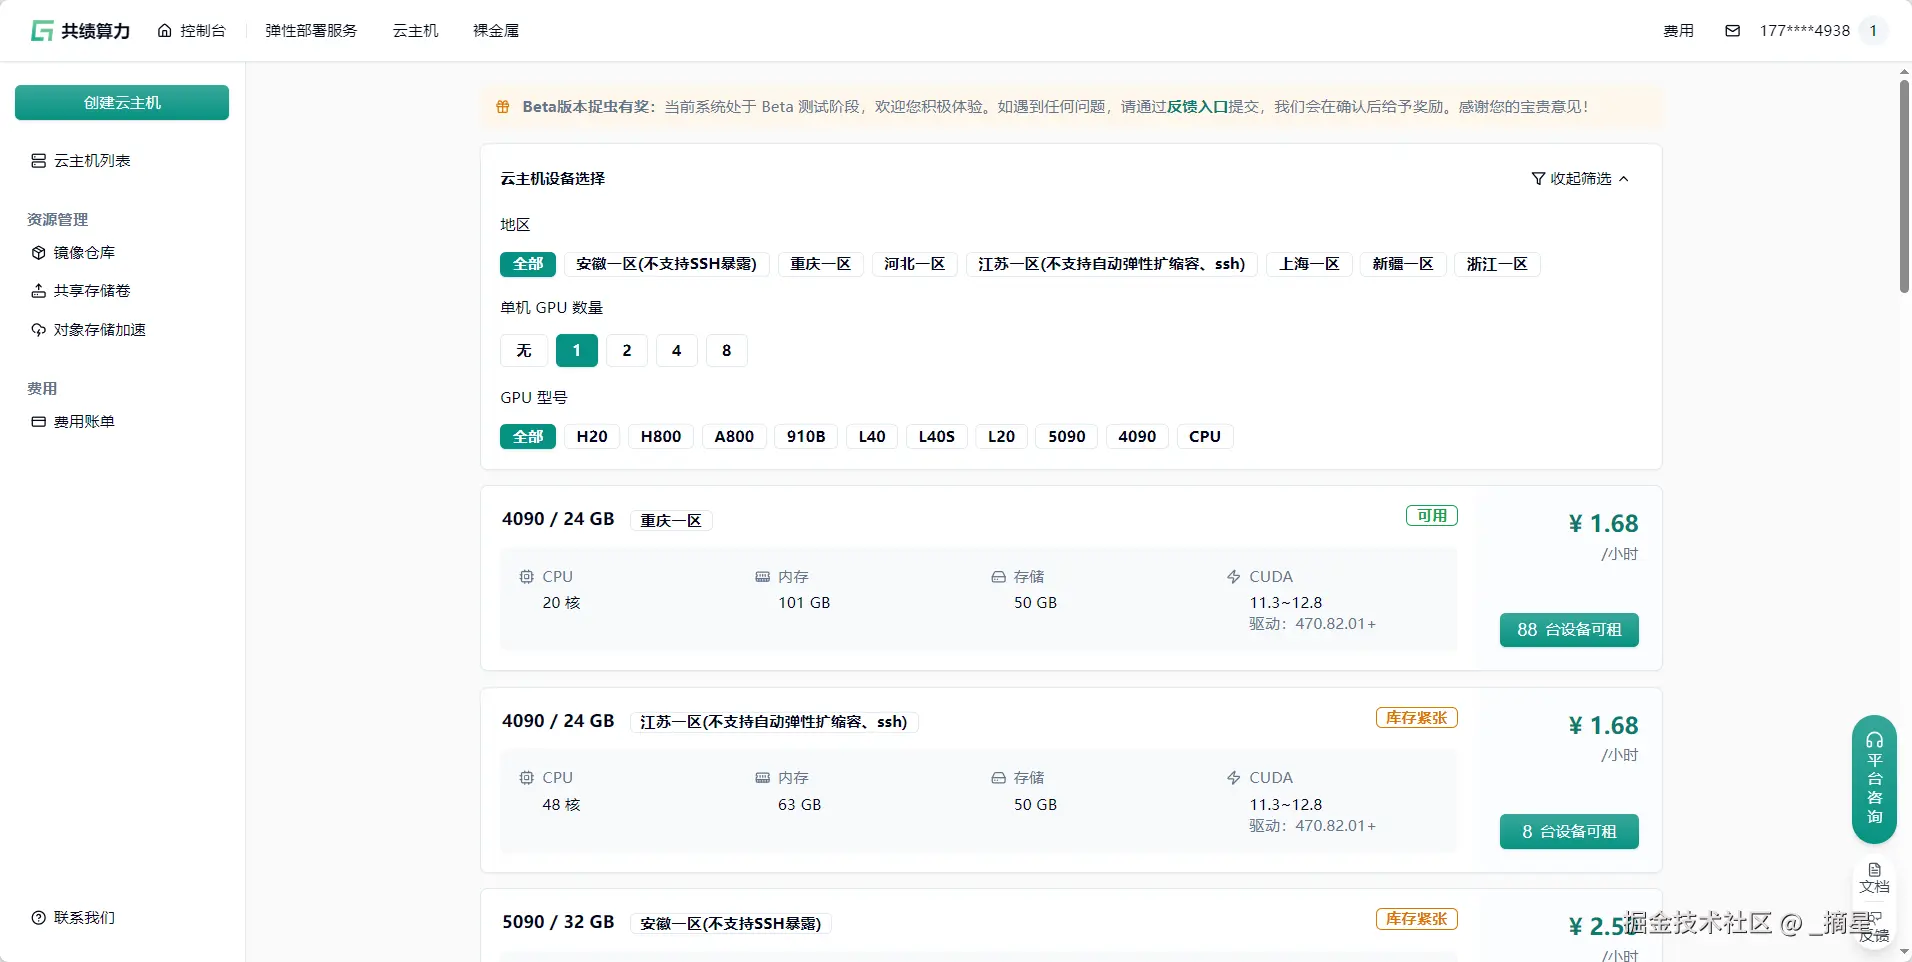The image size is (1912, 962).
Task: Select GPU model L40
Action: click(x=872, y=437)
